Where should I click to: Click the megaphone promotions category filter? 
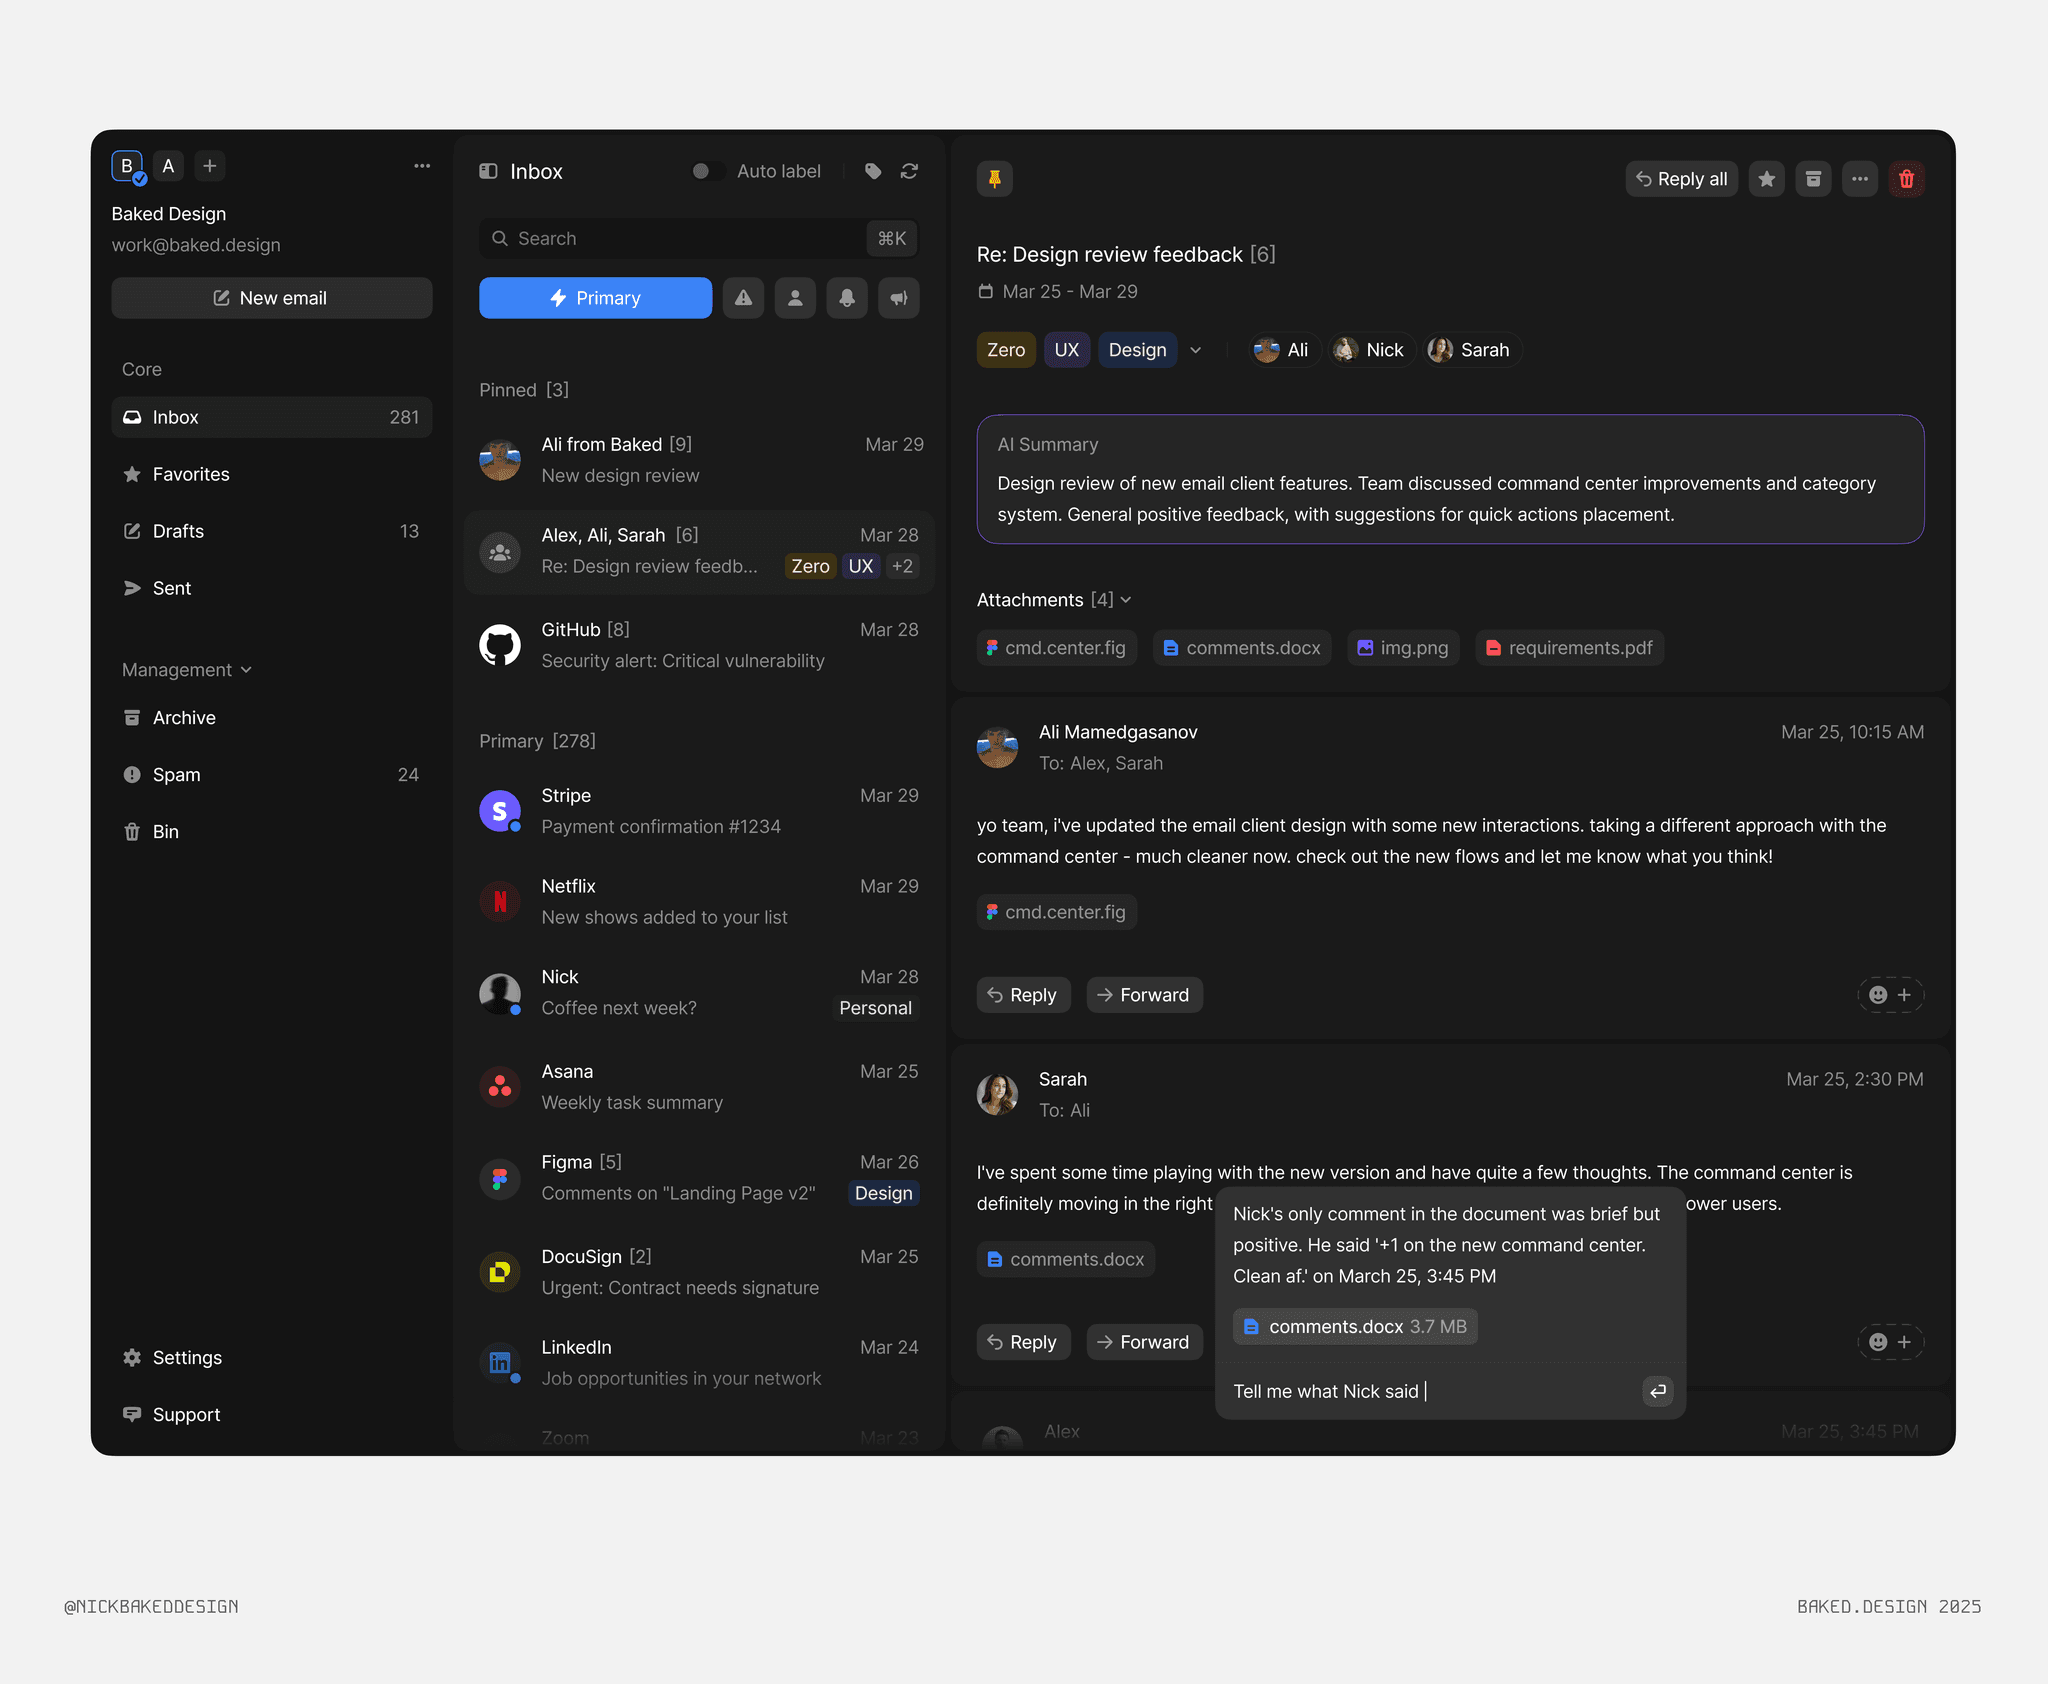899,298
